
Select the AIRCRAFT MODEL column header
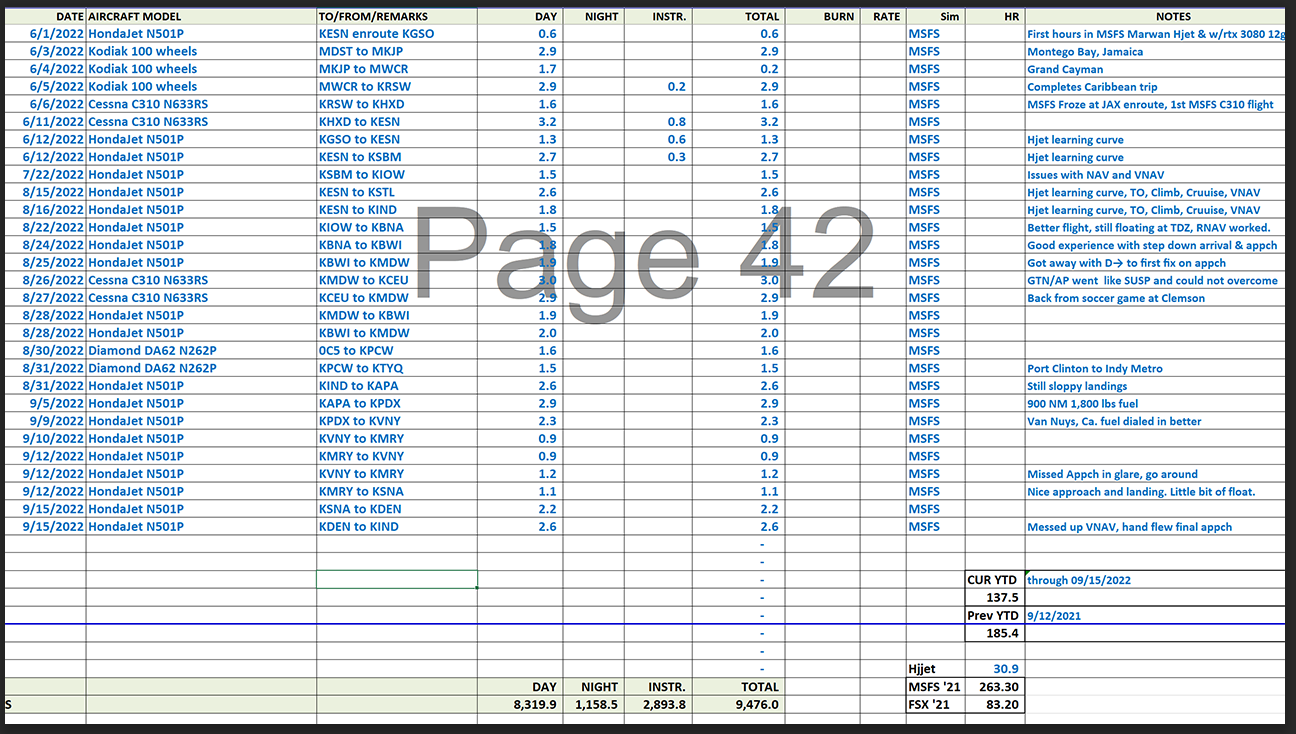[x=201, y=16]
